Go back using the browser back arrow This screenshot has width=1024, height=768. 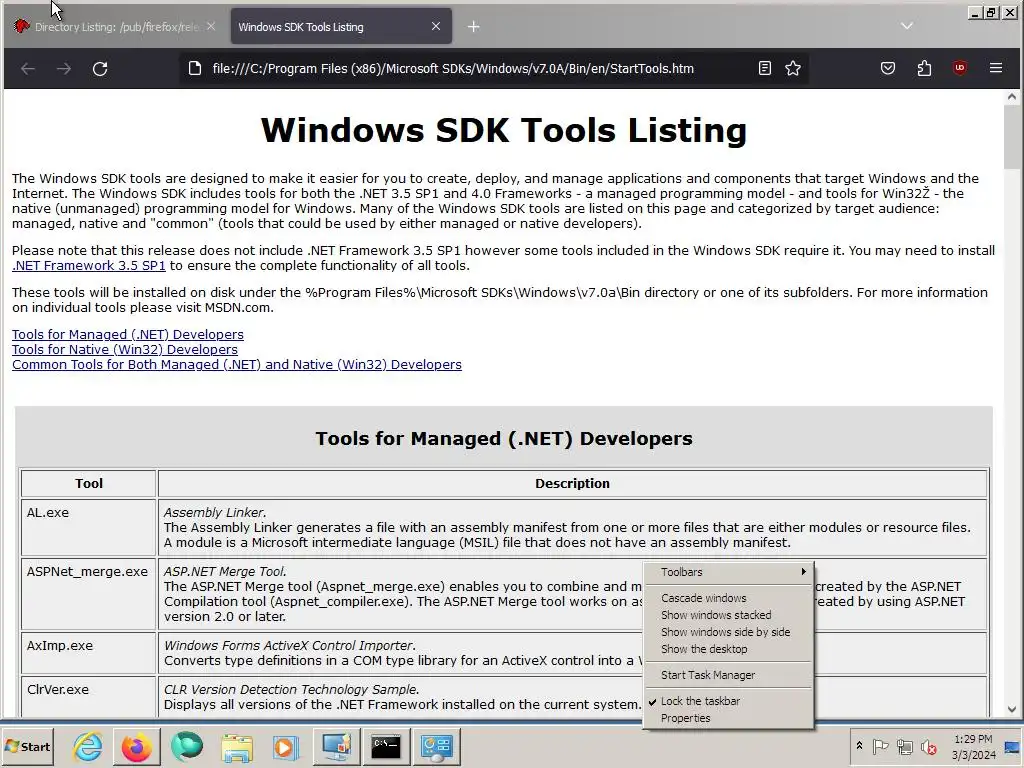(x=27, y=69)
